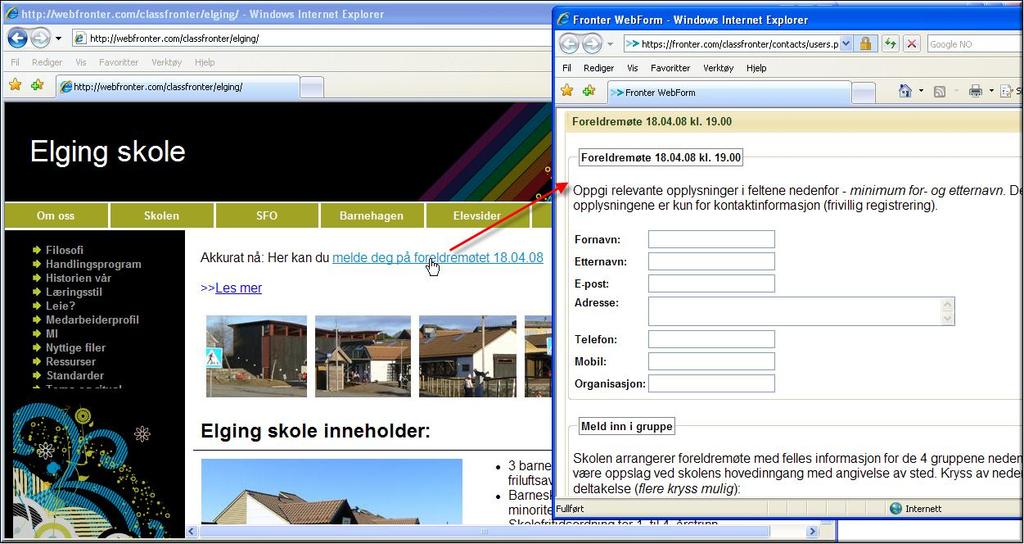Screen dimensions: 1024x544
Task: Go forward in the Fronter WebForm window
Action: 592,44
